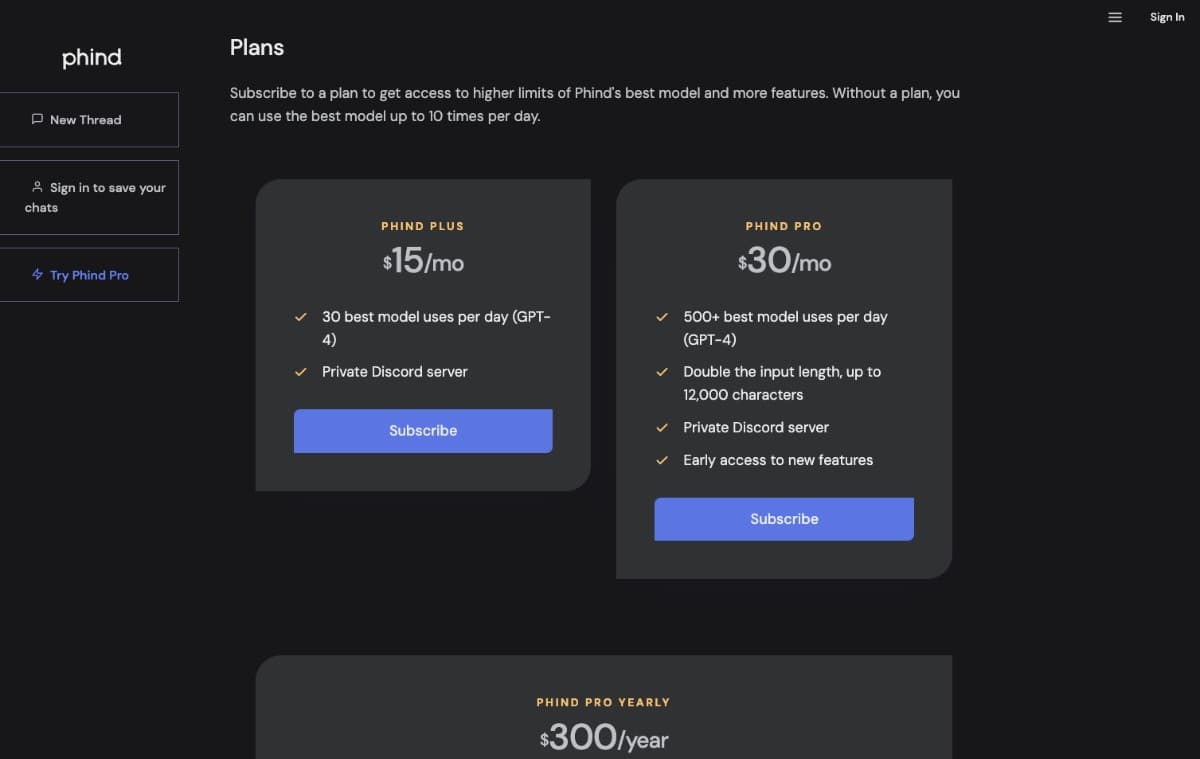1200x759 pixels.
Task: Click the Plans page heading
Action: 257,47
